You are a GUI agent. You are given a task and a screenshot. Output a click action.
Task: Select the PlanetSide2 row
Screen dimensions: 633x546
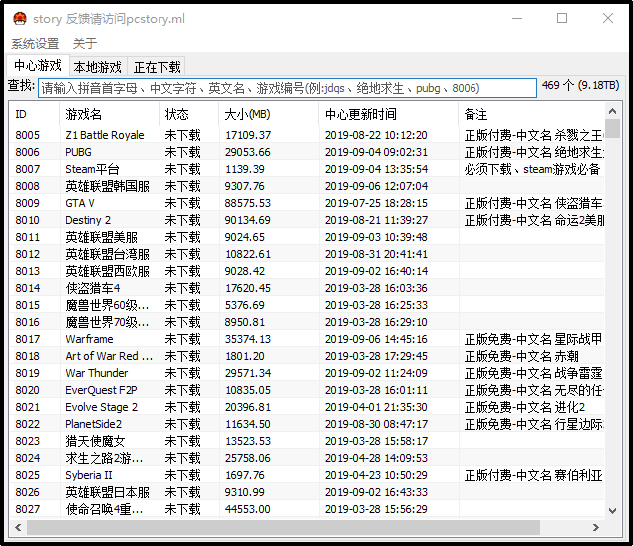click(x=307, y=424)
